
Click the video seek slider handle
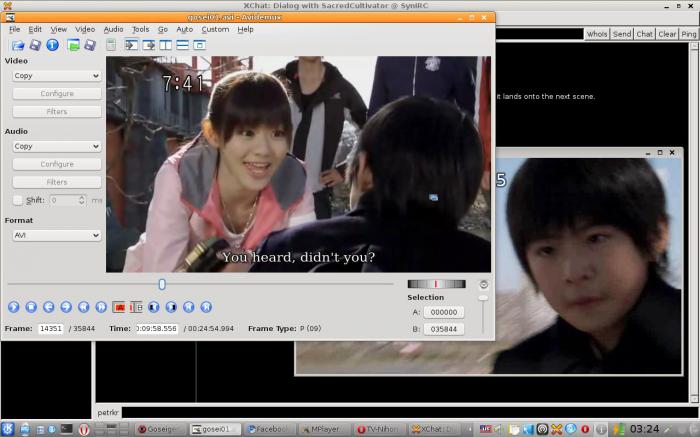[162, 284]
